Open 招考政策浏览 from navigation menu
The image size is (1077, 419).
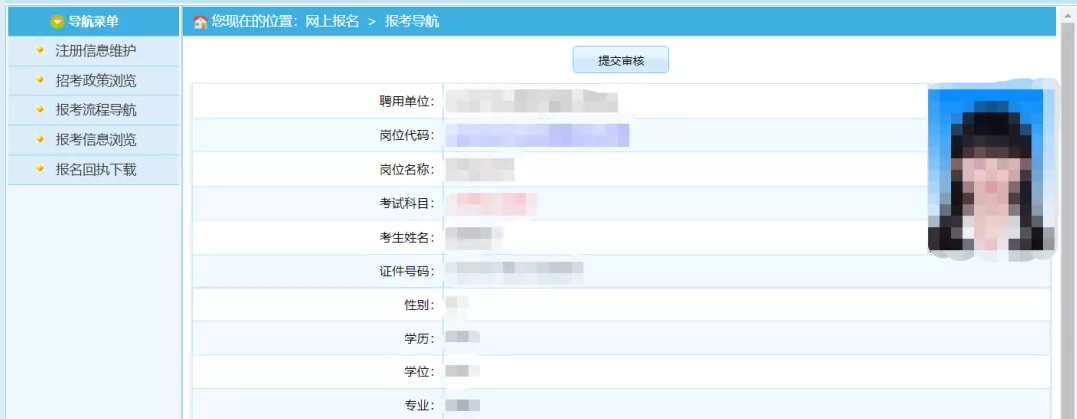(x=96, y=80)
